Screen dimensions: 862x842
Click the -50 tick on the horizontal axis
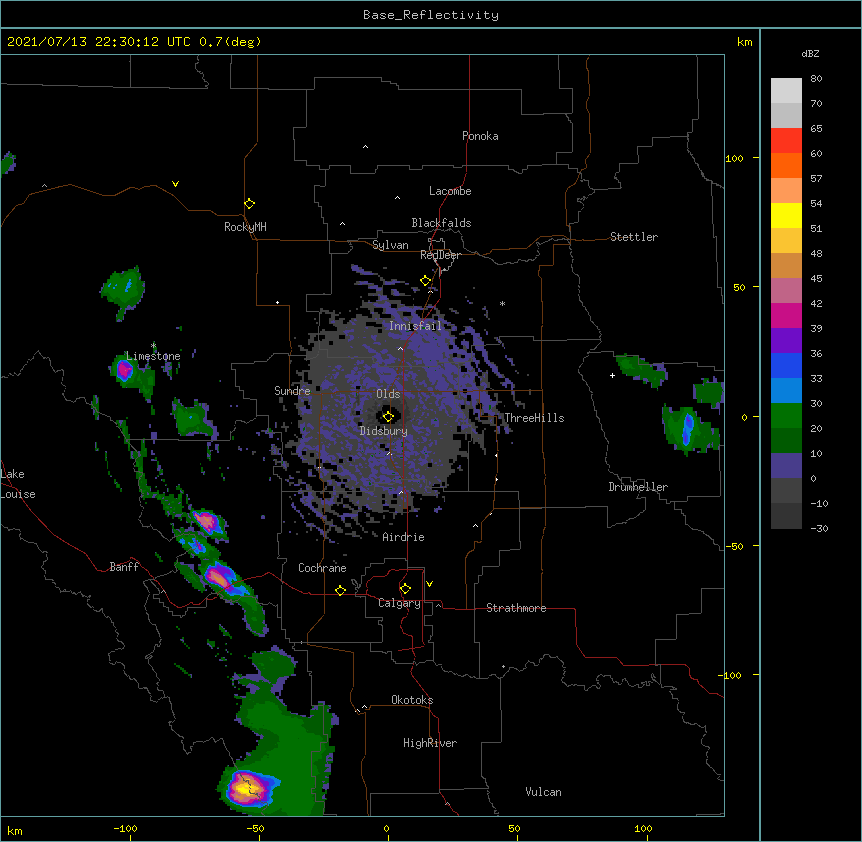coord(255,828)
